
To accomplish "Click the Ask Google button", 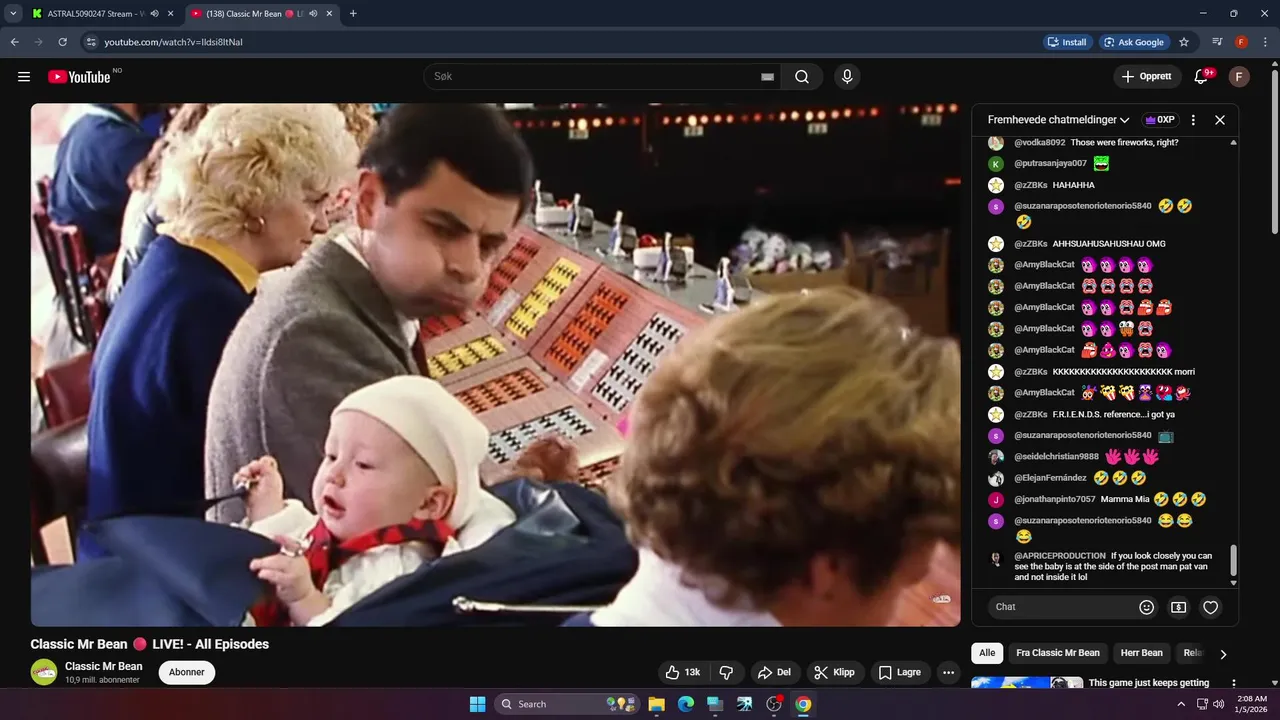I will click(x=1134, y=42).
